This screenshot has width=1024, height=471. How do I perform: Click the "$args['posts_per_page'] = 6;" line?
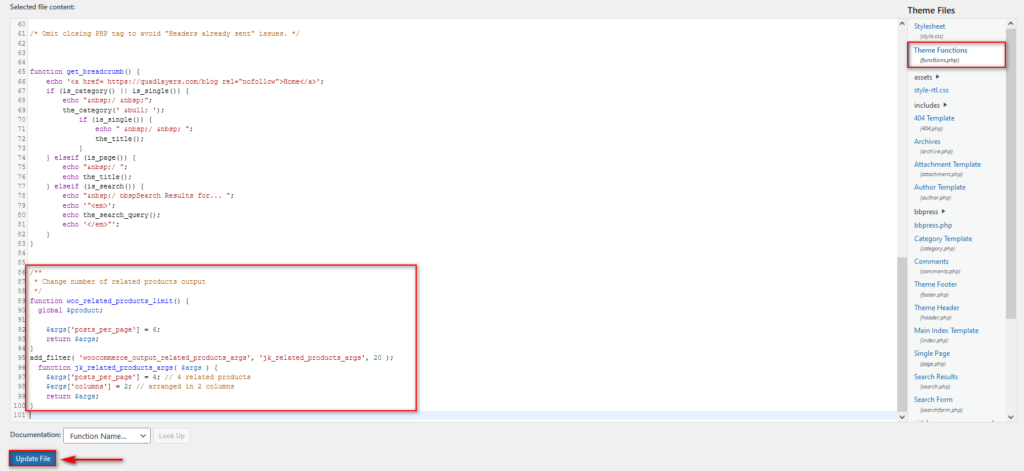click(103, 330)
